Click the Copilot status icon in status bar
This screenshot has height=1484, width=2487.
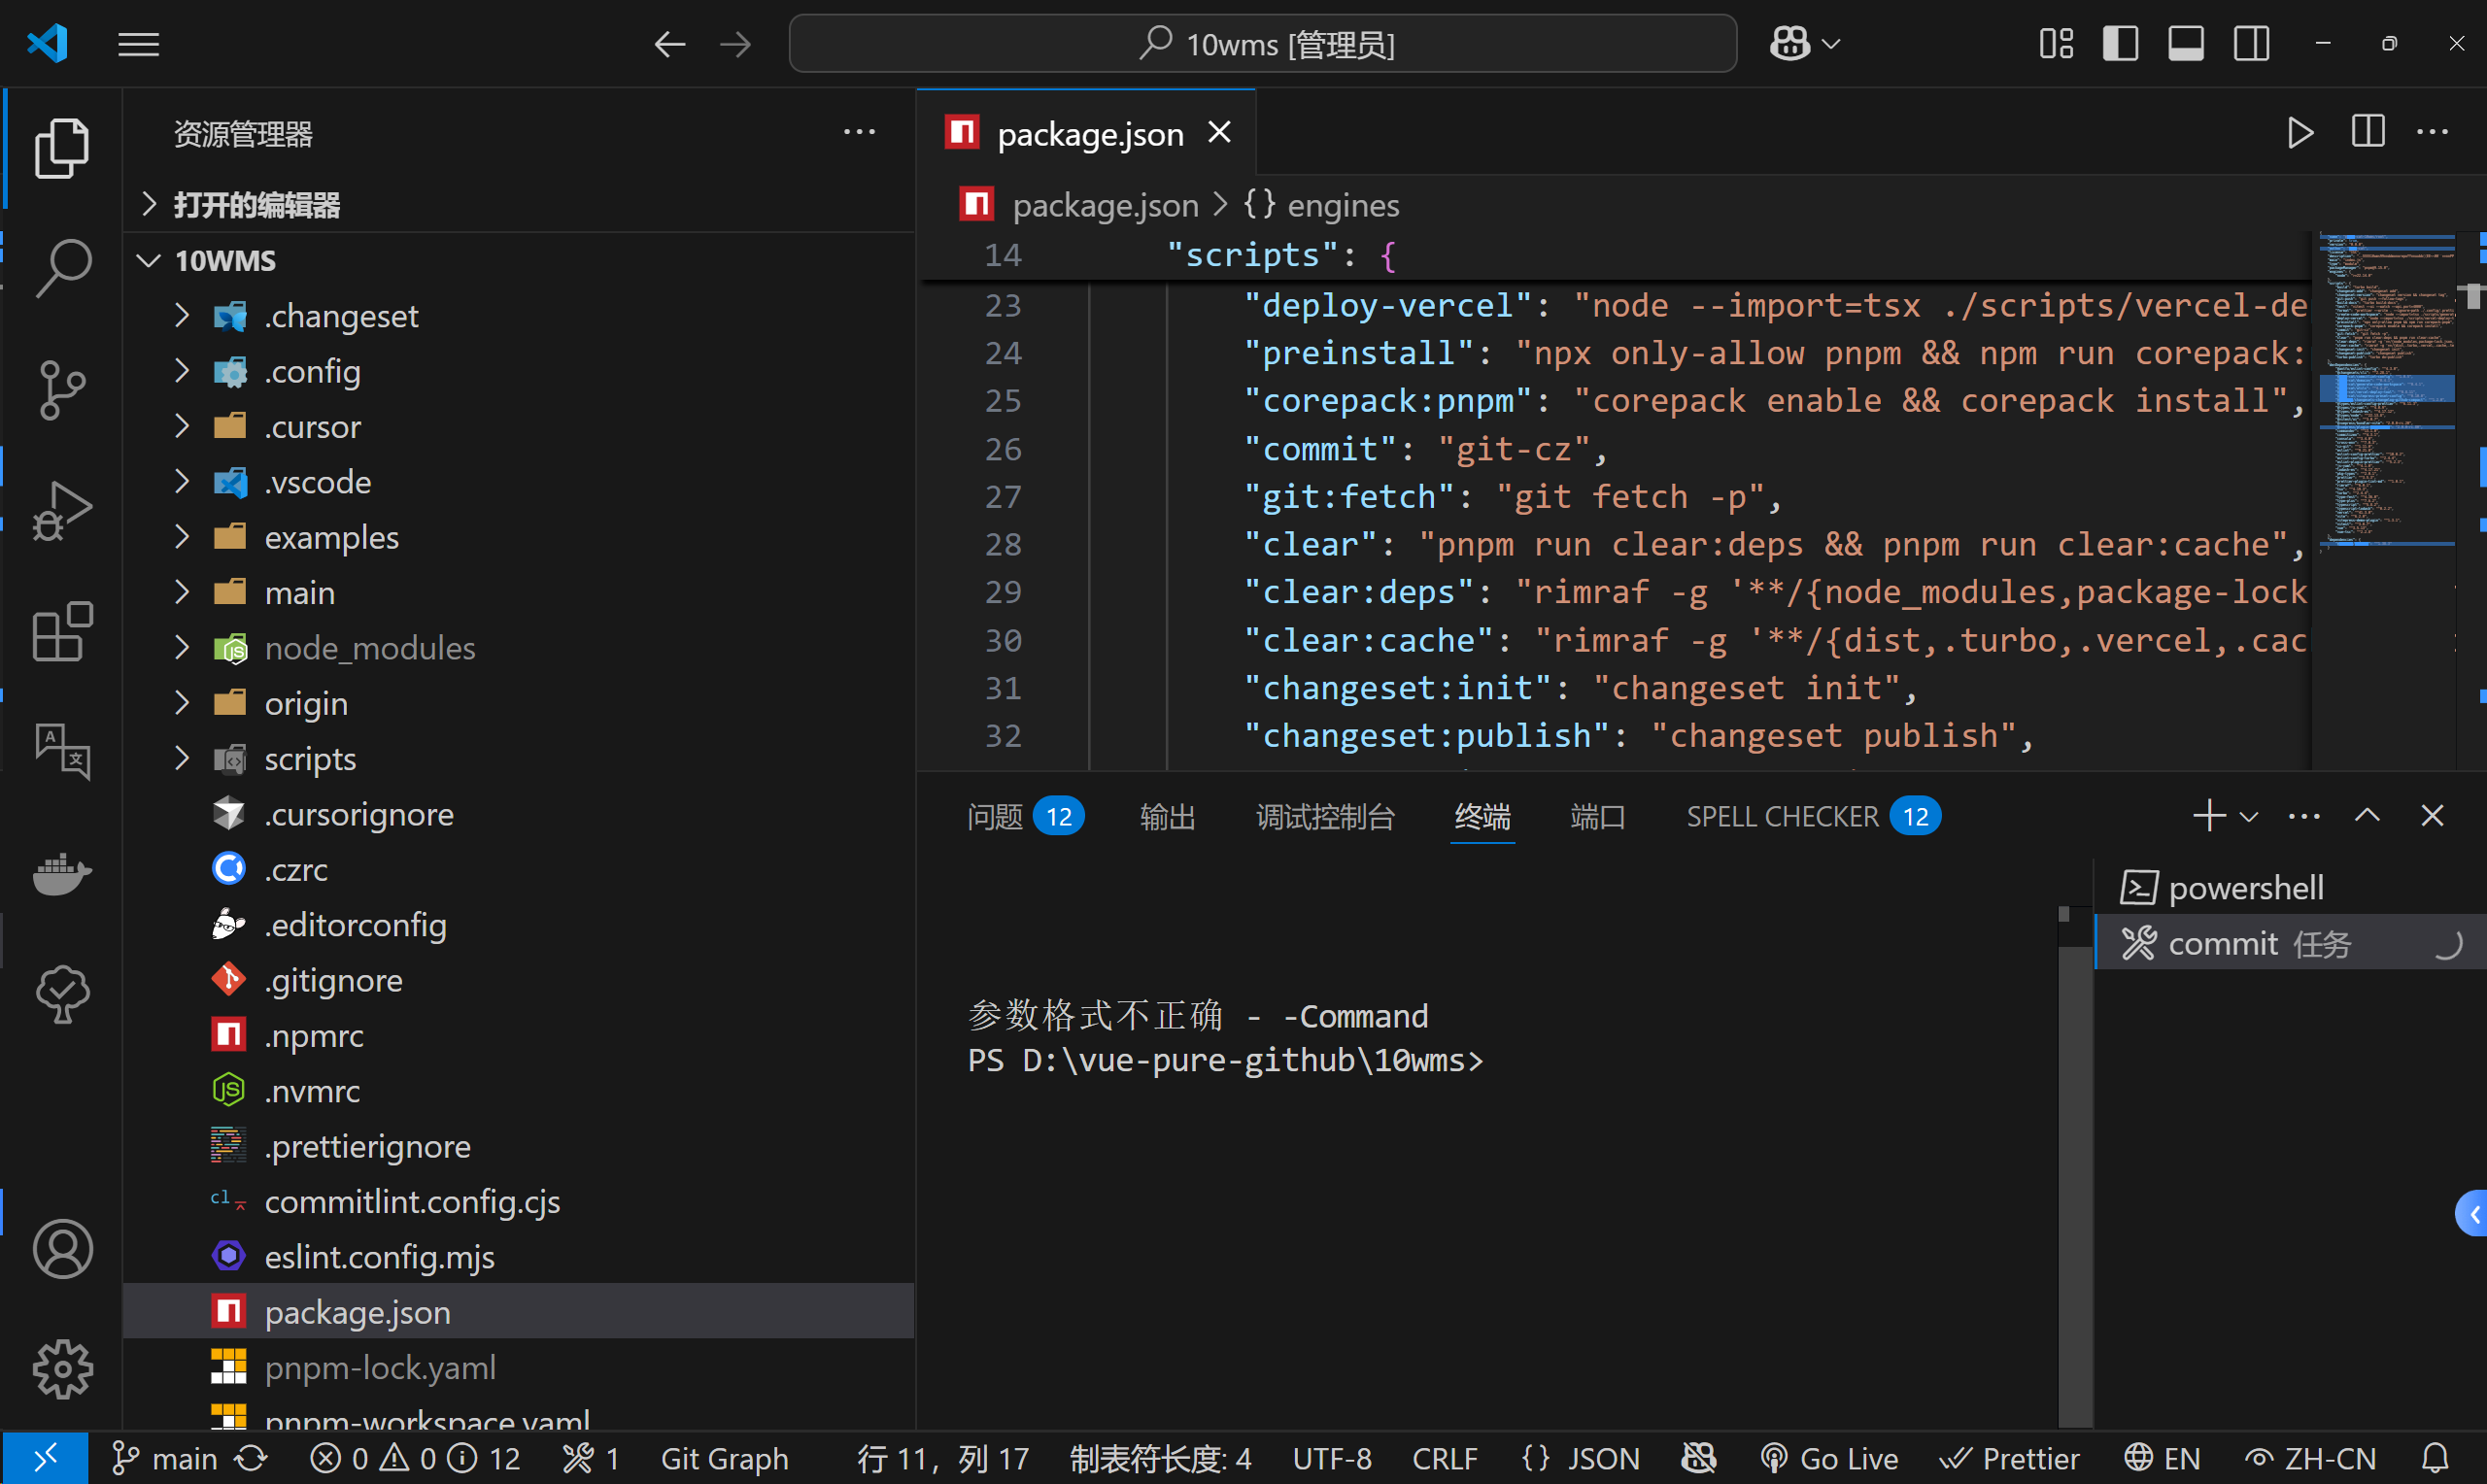click(x=1699, y=1458)
